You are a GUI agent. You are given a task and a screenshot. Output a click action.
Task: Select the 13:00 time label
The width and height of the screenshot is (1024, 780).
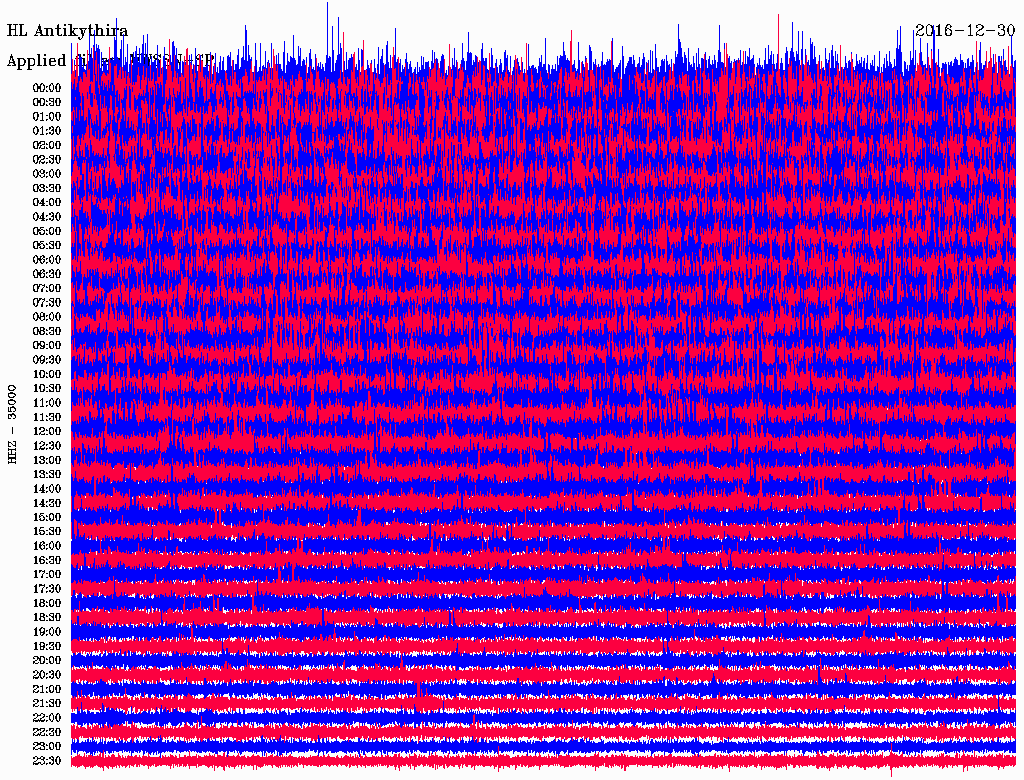click(46, 461)
